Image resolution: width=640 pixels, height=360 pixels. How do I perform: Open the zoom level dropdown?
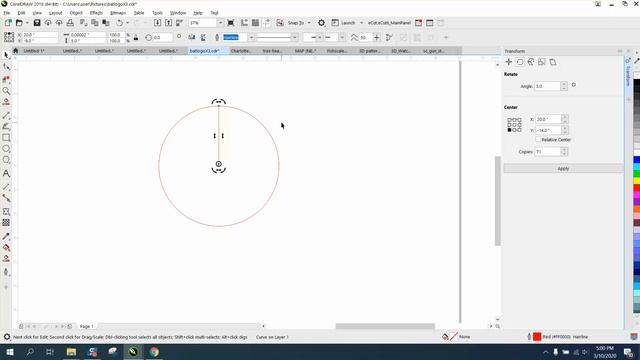click(220, 23)
